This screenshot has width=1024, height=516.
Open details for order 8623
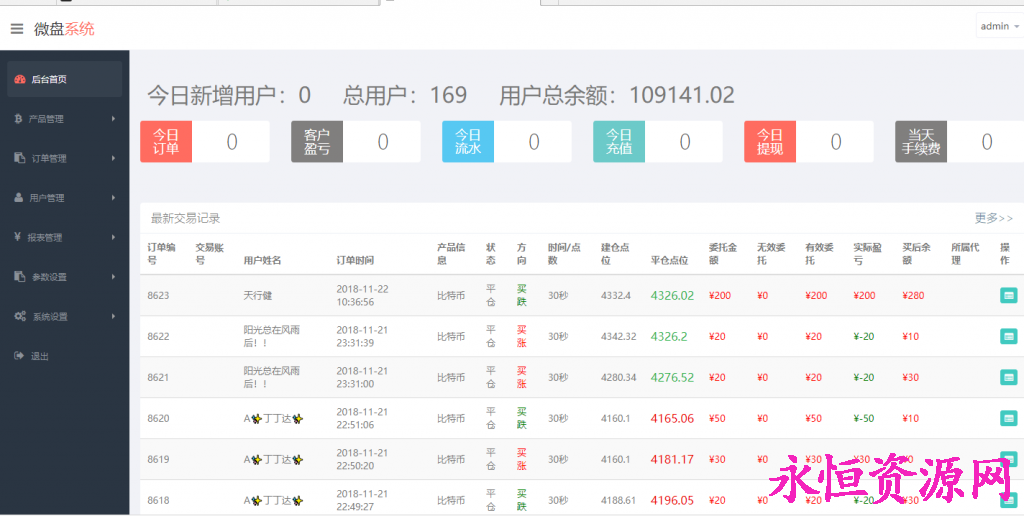point(1008,295)
